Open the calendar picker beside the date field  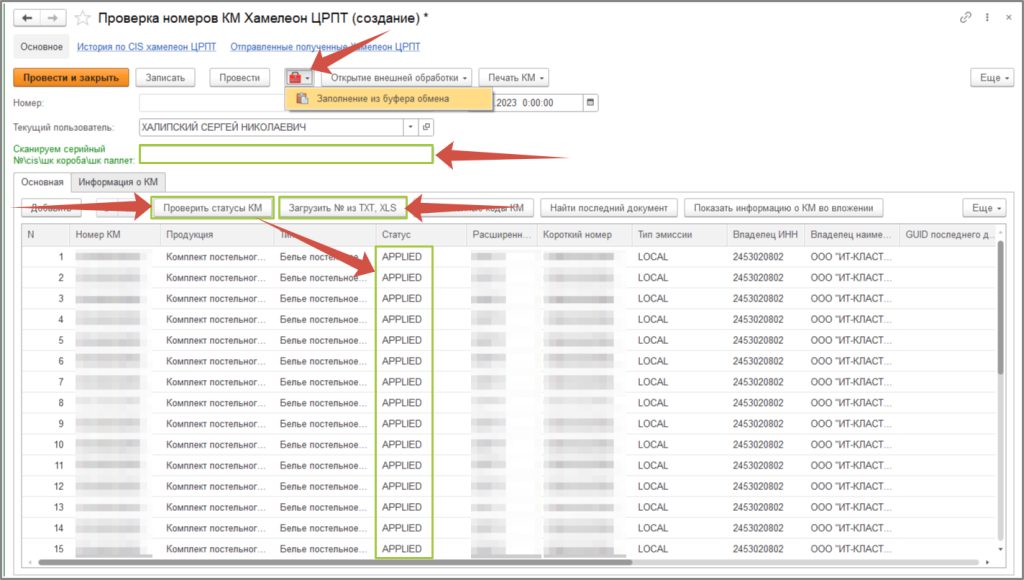[x=590, y=103]
